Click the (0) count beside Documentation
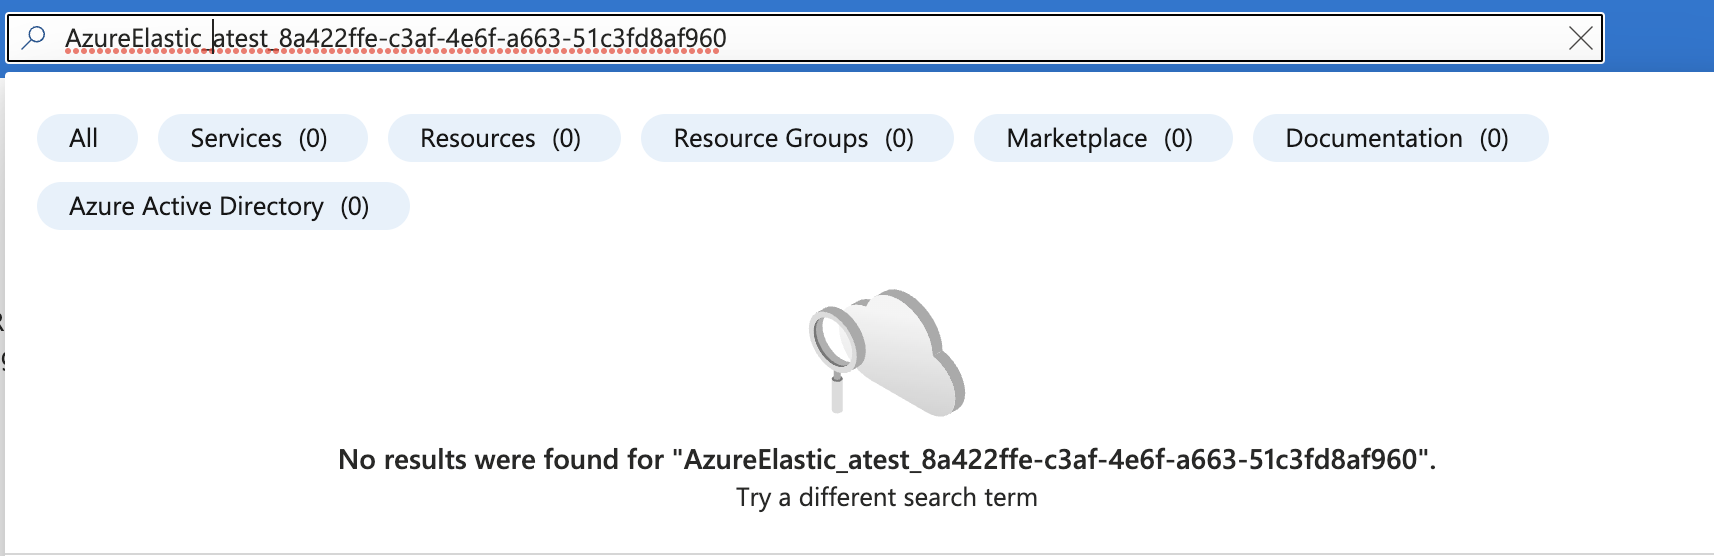The image size is (1714, 556). click(1494, 138)
